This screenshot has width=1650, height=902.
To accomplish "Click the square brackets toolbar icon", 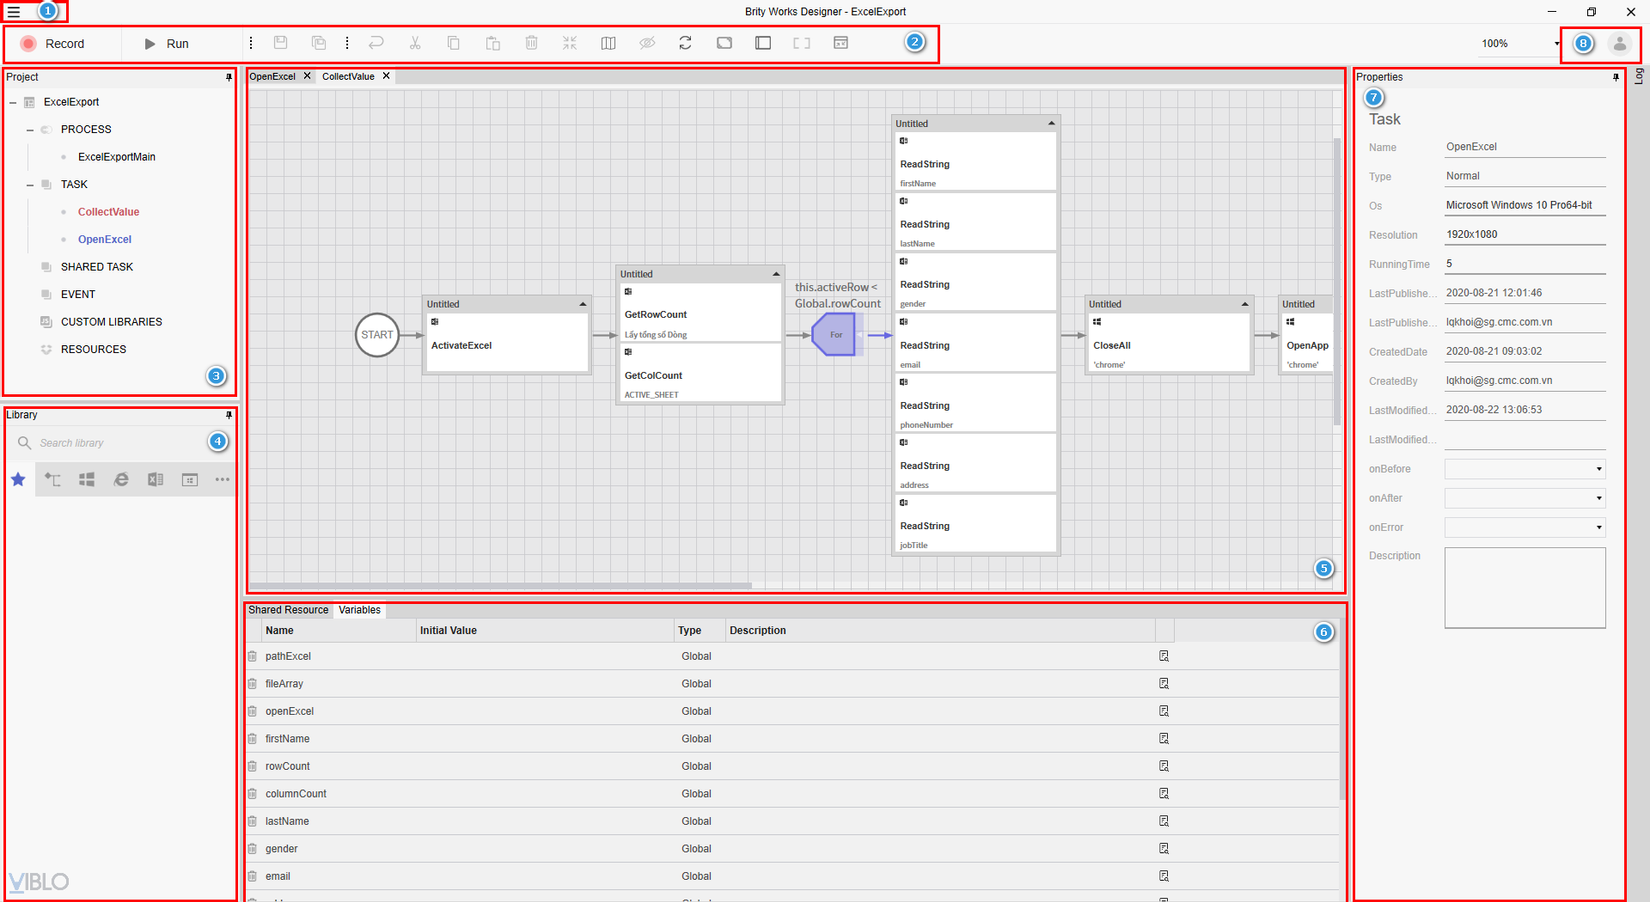I will 802,43.
